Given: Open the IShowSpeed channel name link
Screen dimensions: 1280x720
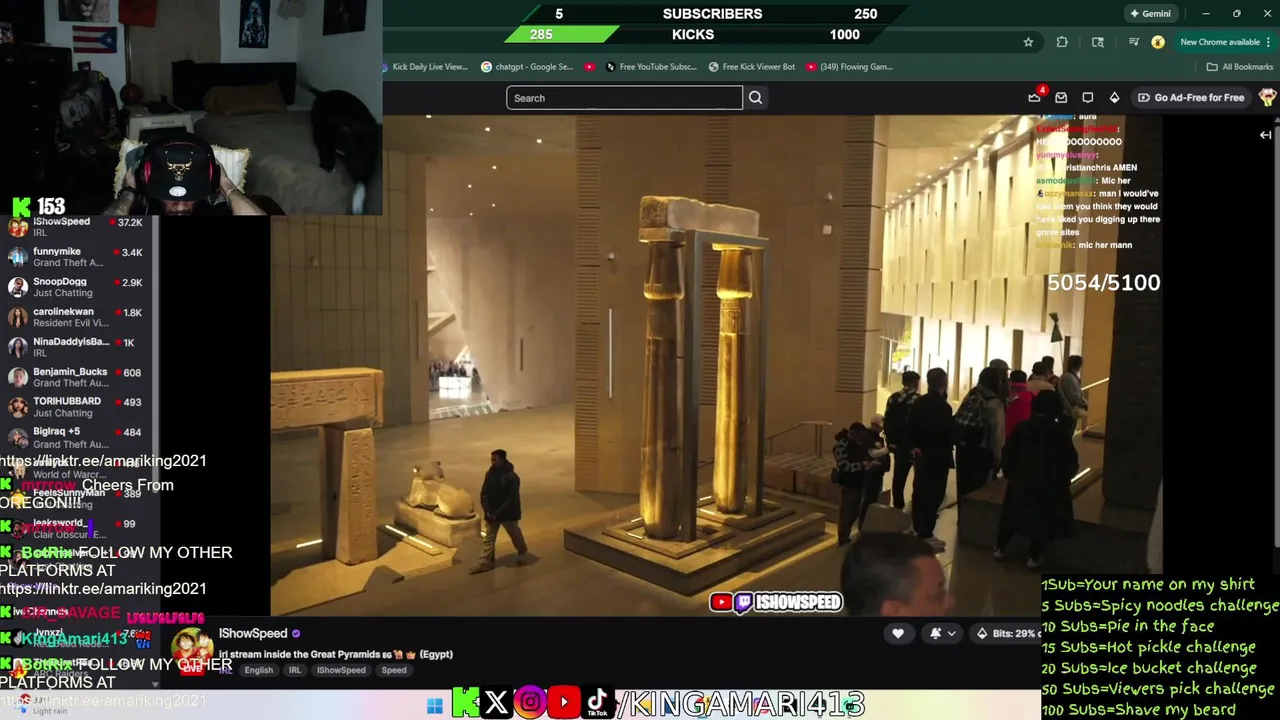Looking at the screenshot, I should (x=253, y=633).
